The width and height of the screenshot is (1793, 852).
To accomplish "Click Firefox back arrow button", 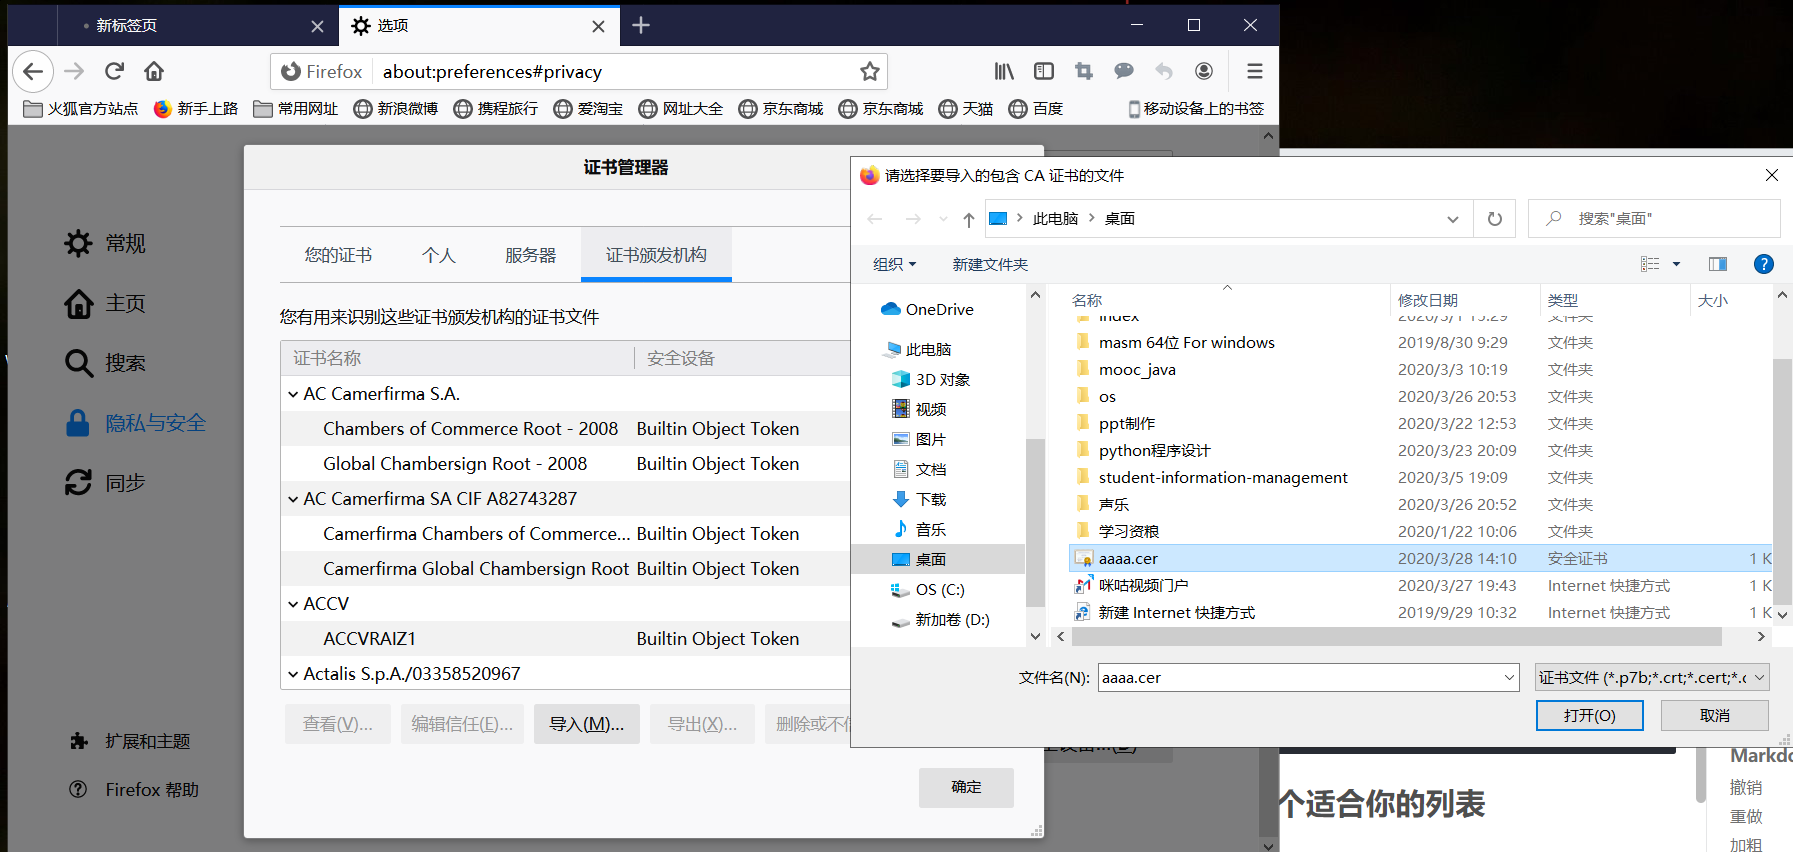I will tap(33, 71).
